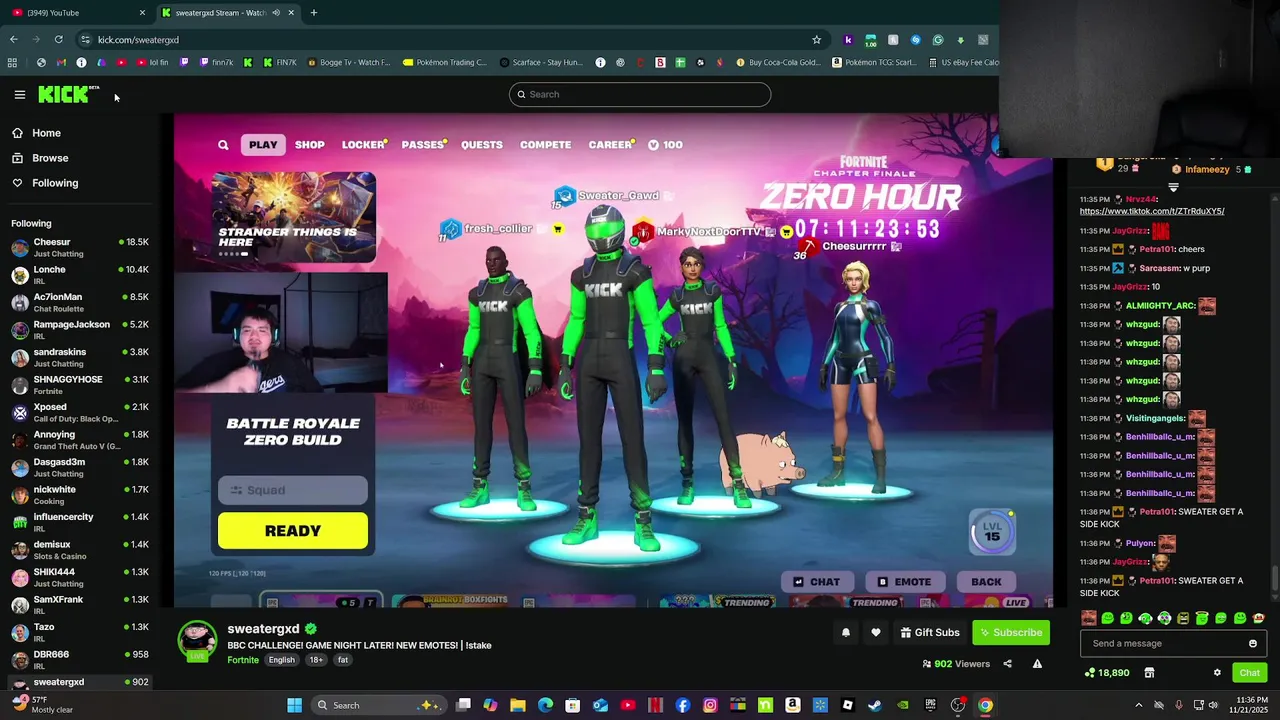Open Ac7ionMan channel in Following list
The height and width of the screenshot is (720, 1280).
80,302
